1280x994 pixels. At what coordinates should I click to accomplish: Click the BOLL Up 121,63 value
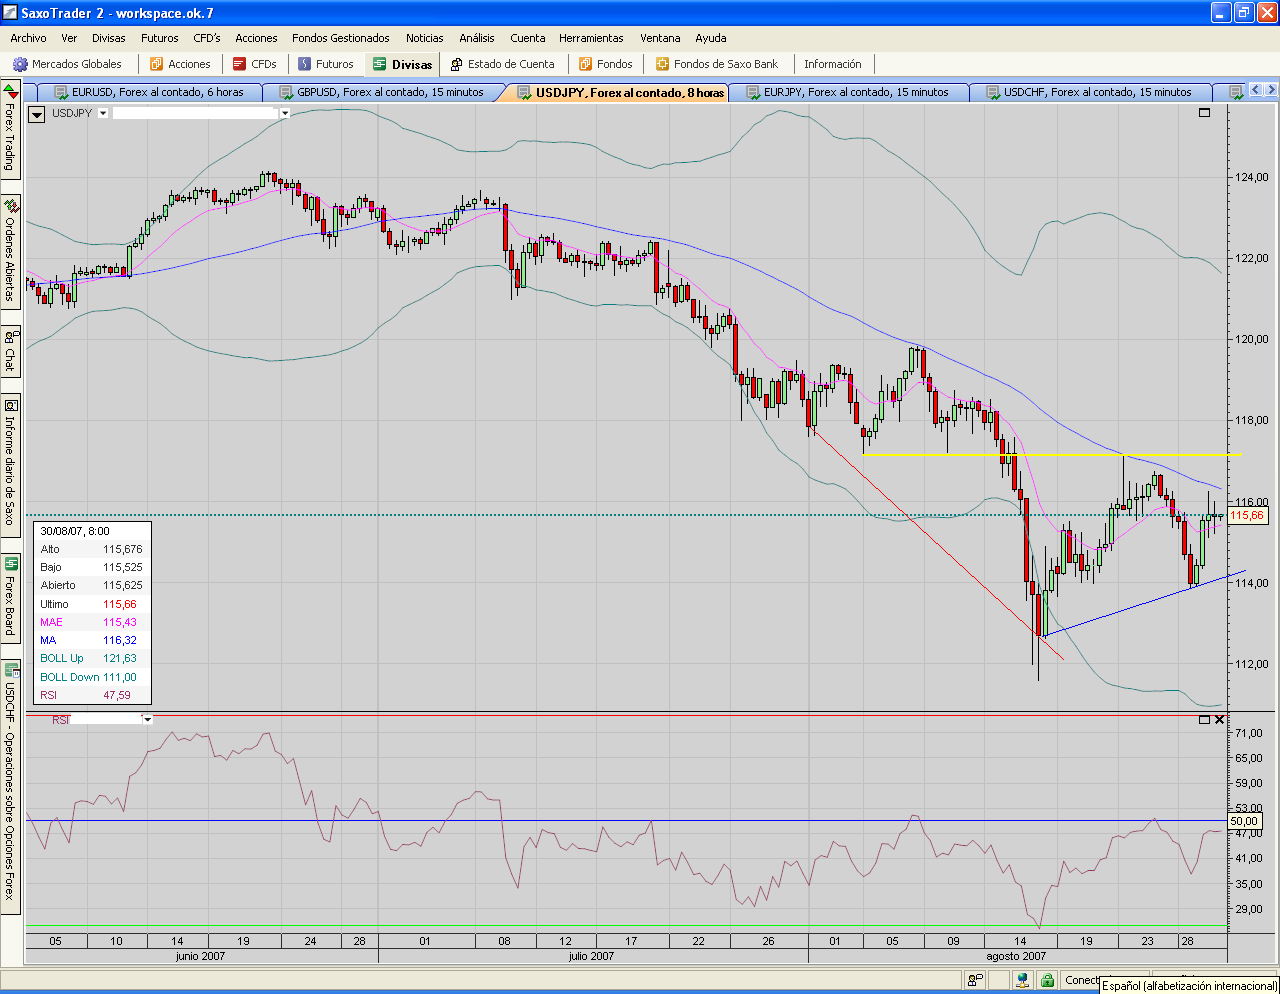pos(120,658)
